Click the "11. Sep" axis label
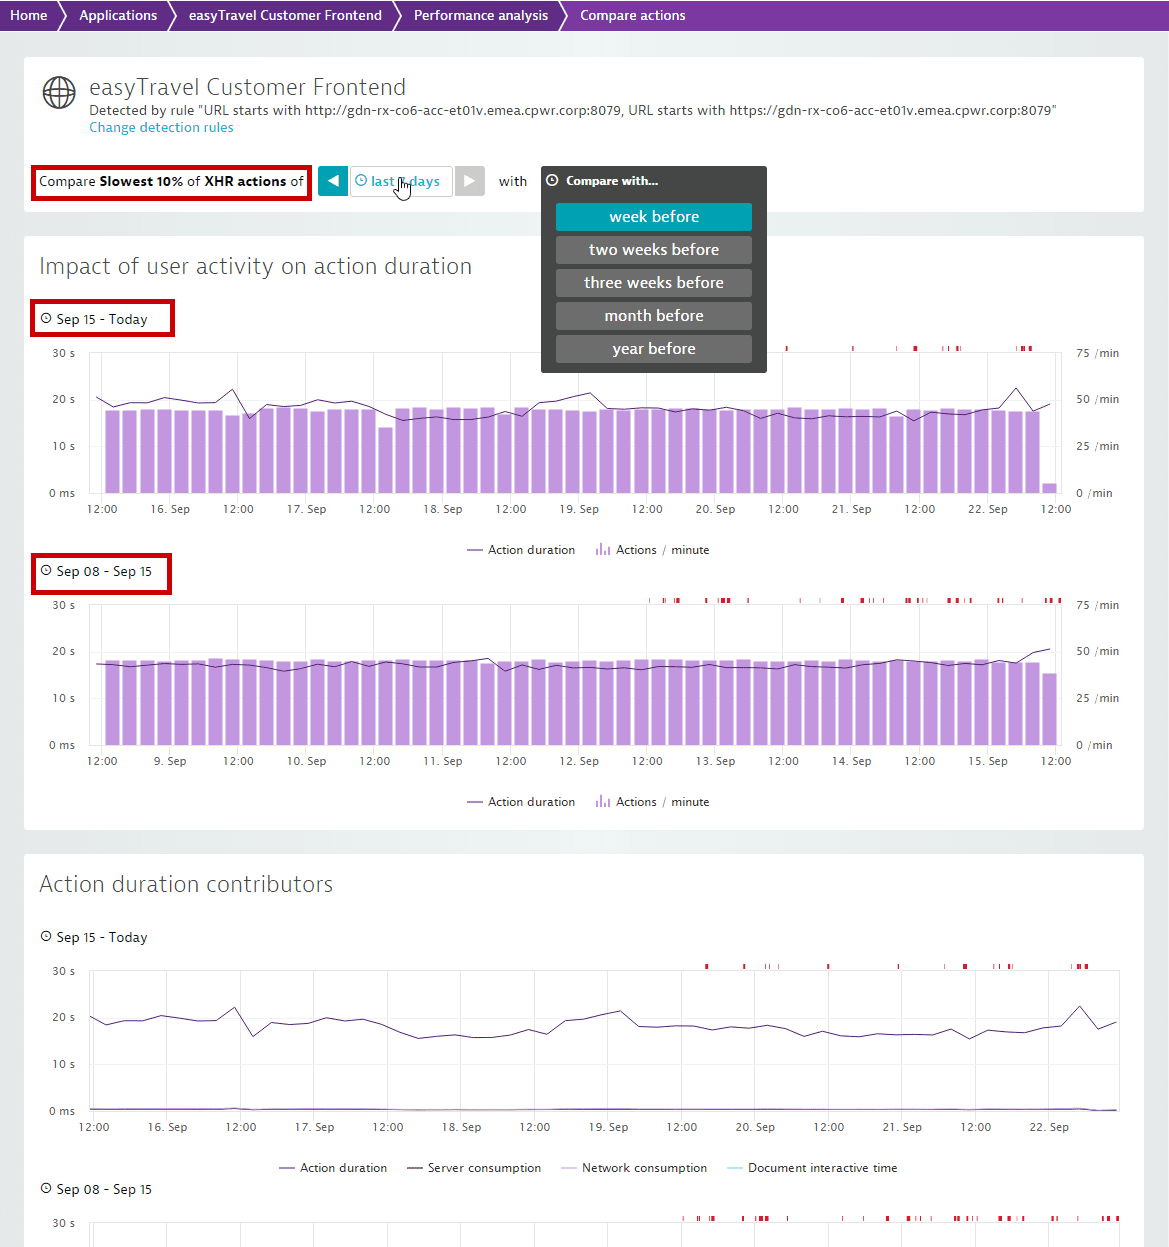Image resolution: width=1169 pixels, height=1247 pixels. tap(443, 761)
